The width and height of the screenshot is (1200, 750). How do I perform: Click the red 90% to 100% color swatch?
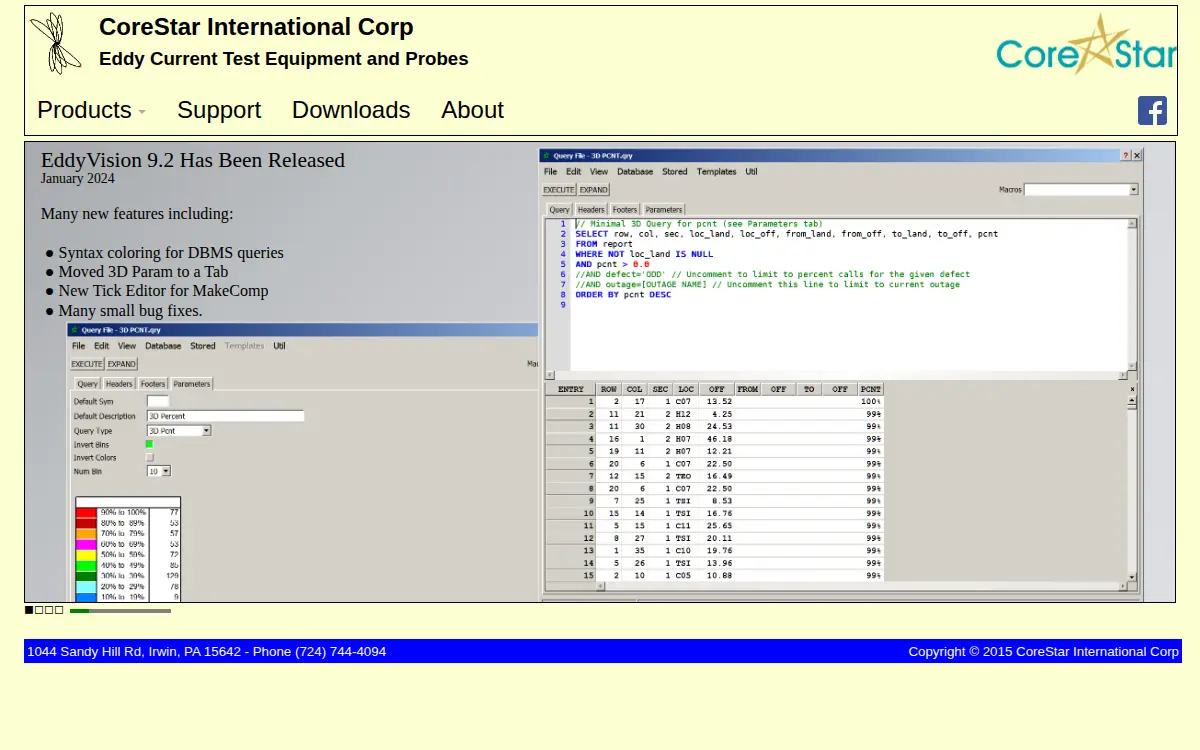pos(87,512)
